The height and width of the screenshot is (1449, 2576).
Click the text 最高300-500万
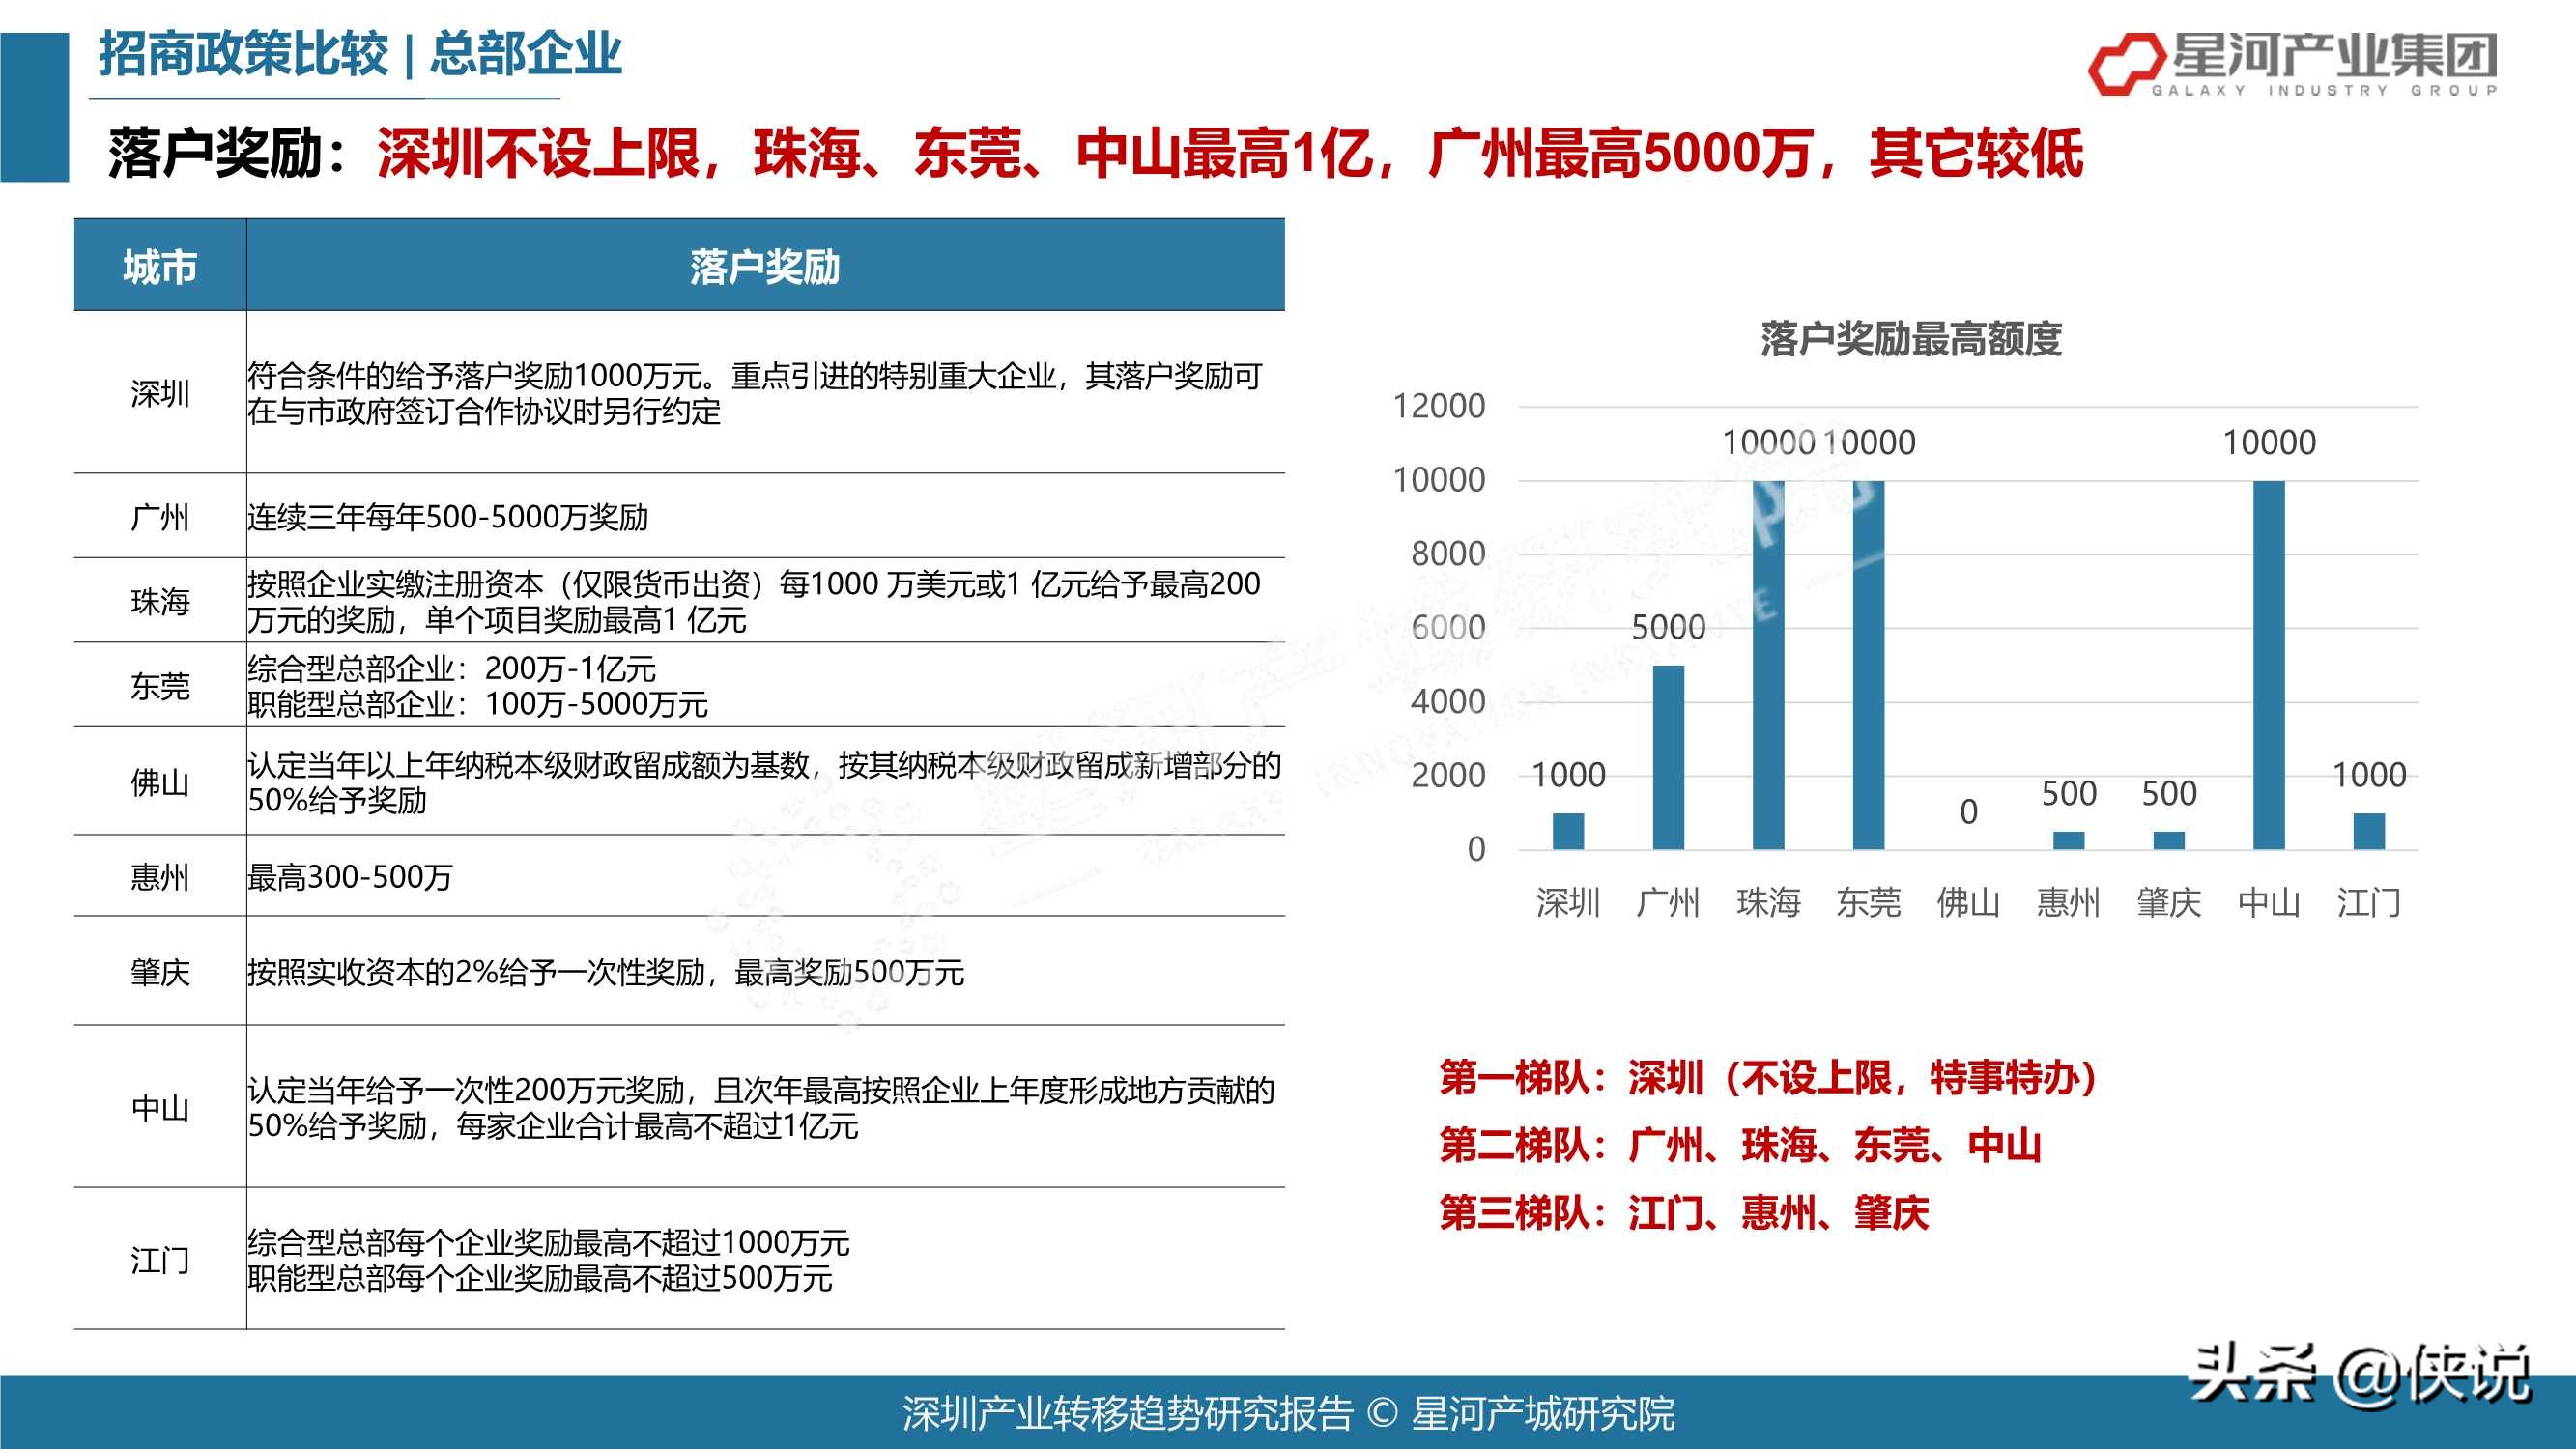tap(350, 877)
